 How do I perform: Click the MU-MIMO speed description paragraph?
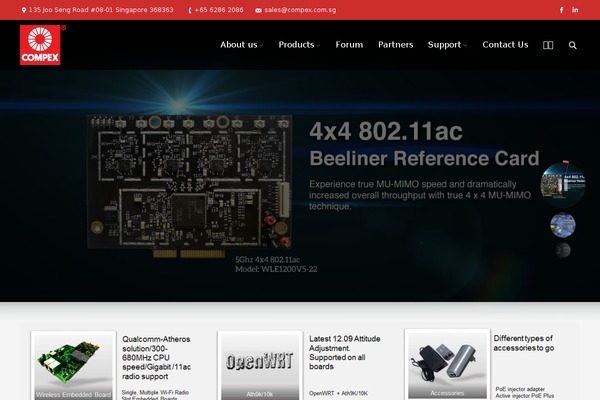(420, 195)
